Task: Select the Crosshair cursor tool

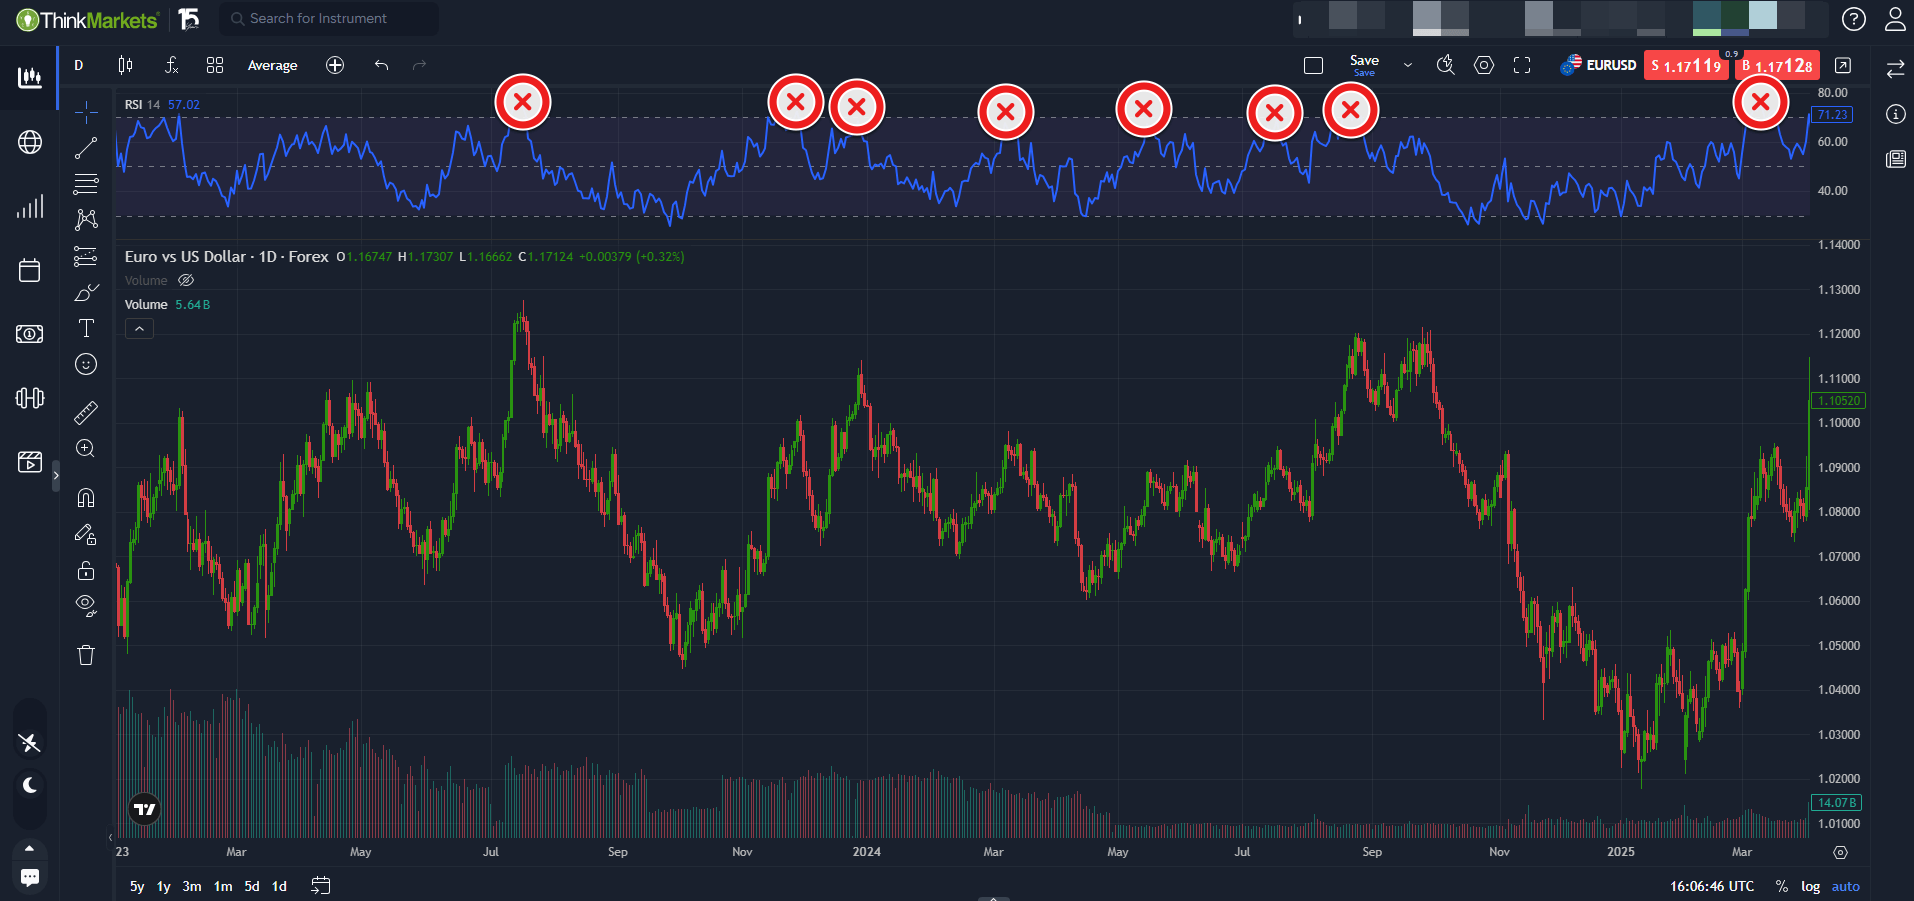Action: coord(86,112)
